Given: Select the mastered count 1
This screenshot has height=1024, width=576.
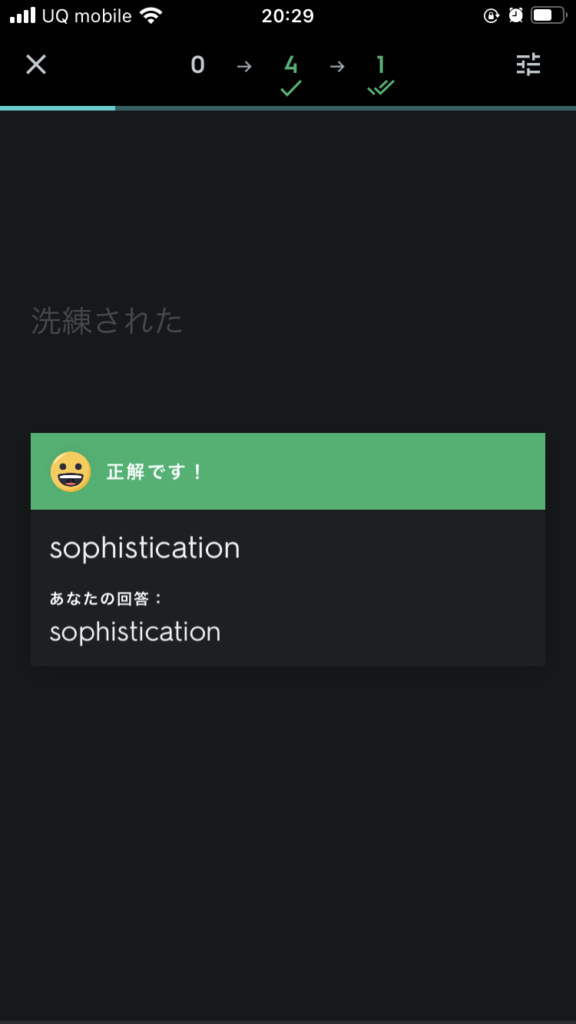Looking at the screenshot, I should (381, 65).
